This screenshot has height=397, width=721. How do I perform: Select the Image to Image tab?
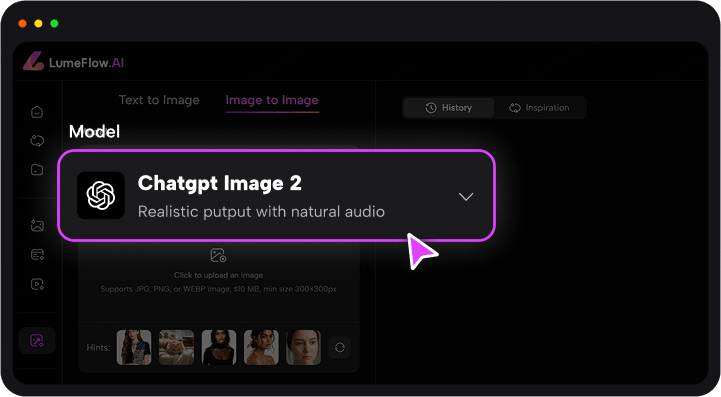(272, 100)
